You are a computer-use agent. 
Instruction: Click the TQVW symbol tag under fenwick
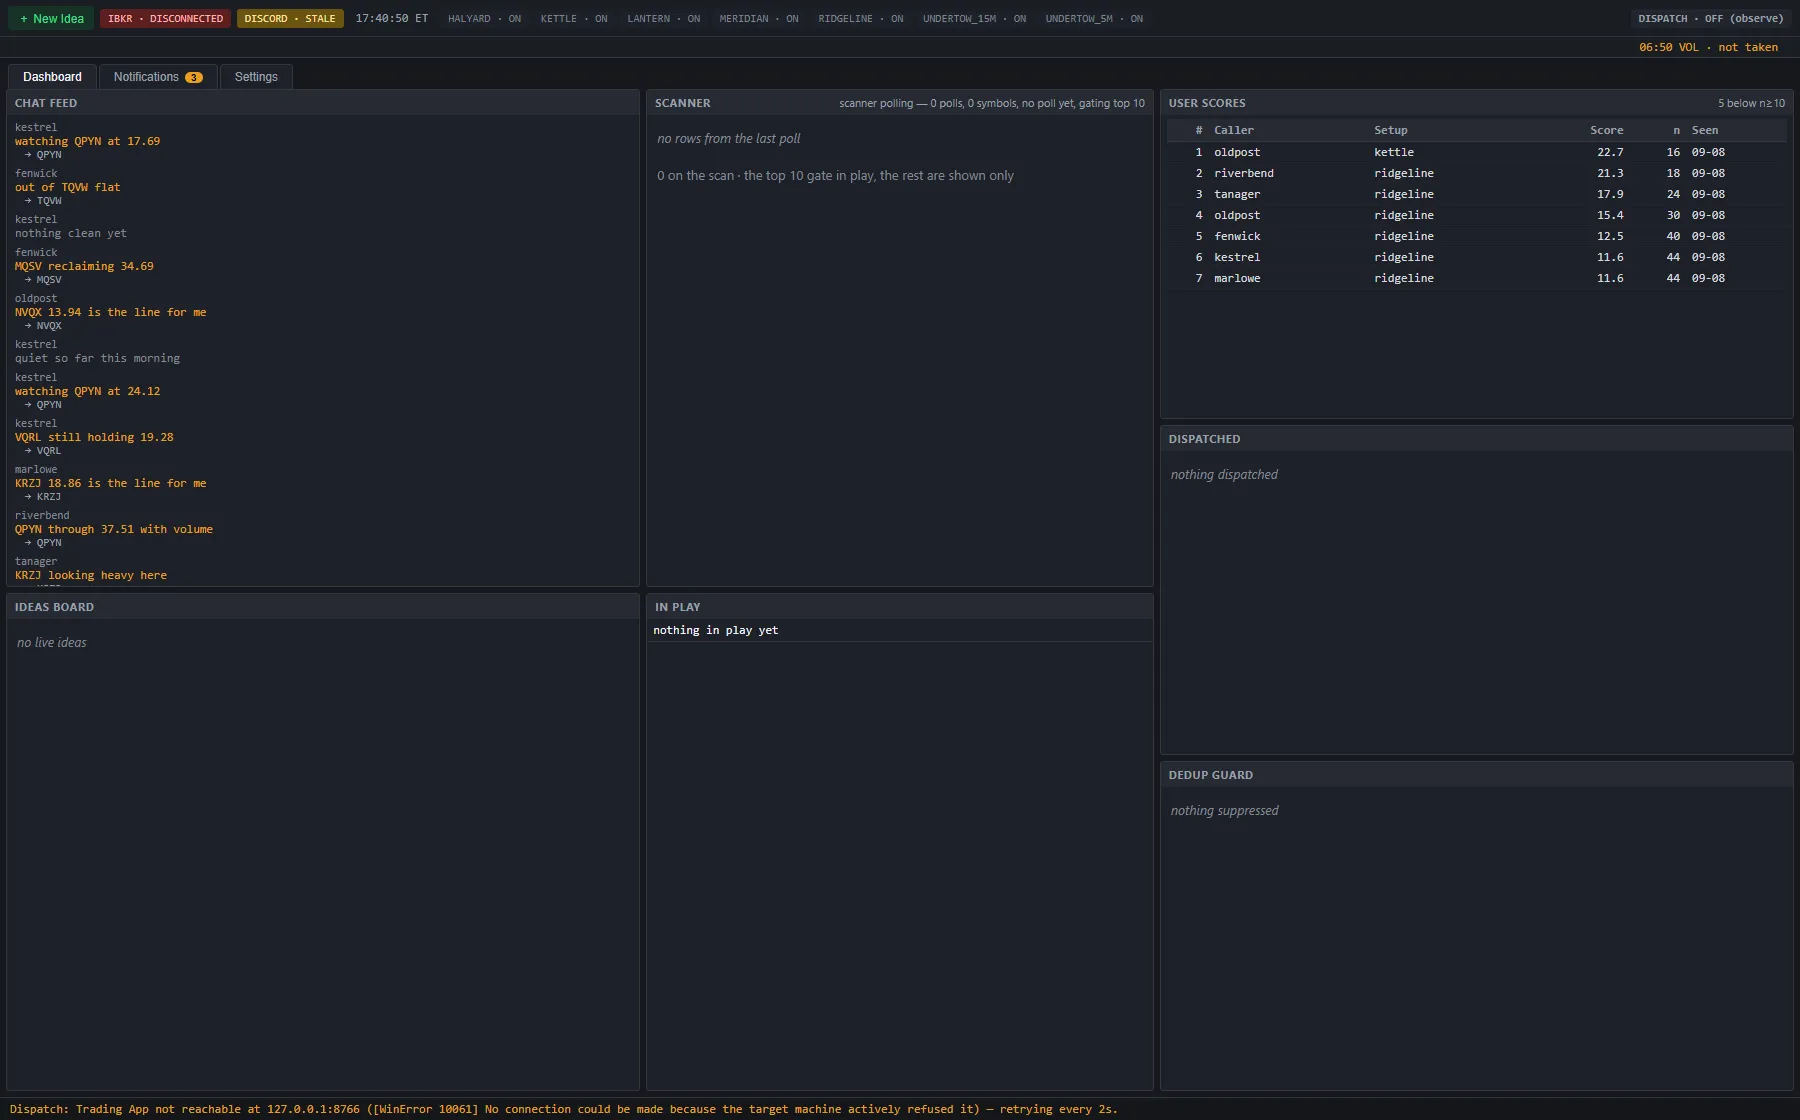[x=49, y=201]
